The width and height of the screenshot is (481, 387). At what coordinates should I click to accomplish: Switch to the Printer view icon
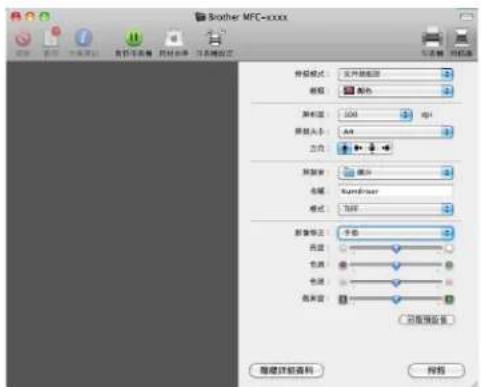tap(432, 38)
